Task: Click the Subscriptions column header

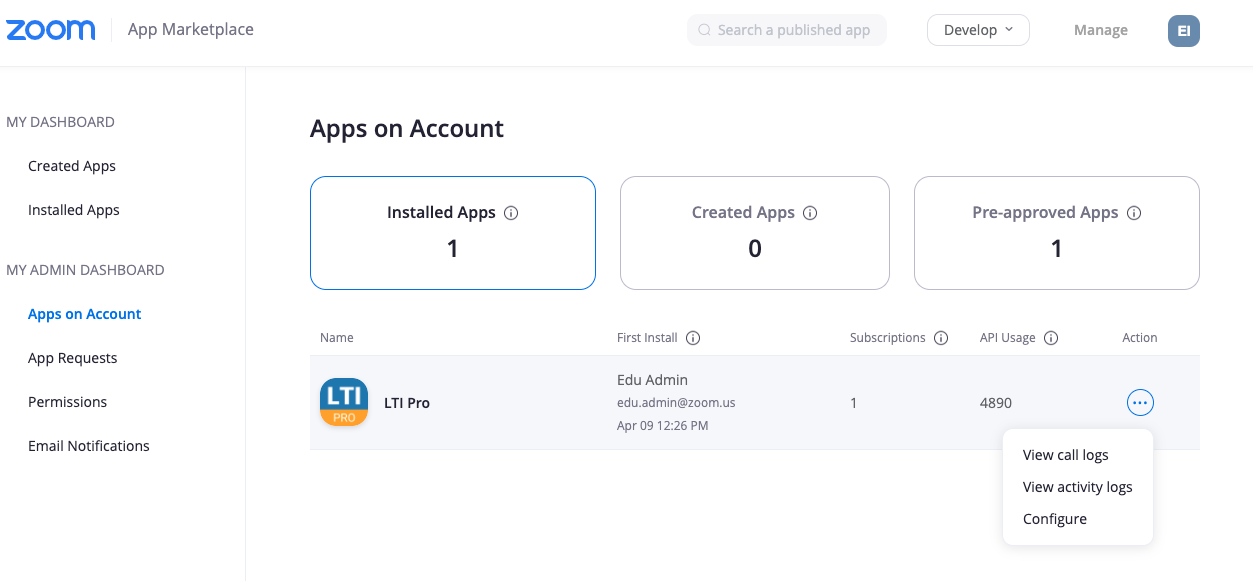Action: 888,338
